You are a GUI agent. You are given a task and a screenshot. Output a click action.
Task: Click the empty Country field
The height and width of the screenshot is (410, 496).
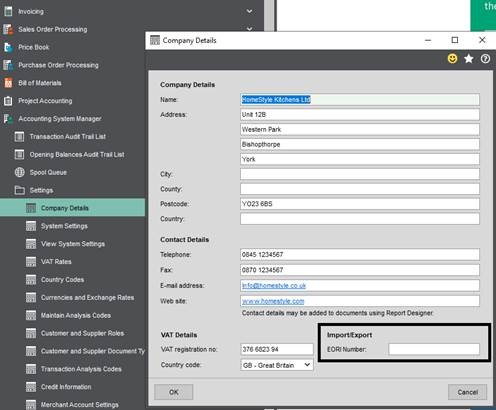(x=360, y=219)
